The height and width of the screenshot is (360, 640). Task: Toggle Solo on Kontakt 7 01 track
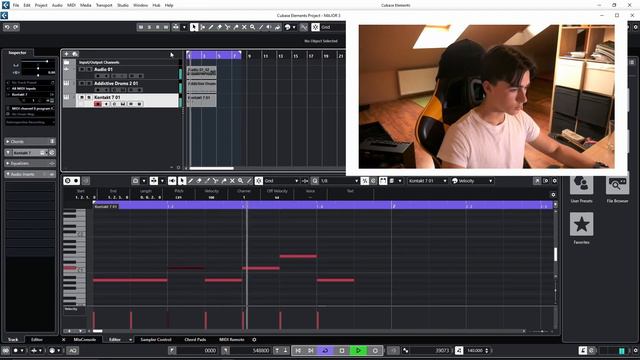coord(89,98)
